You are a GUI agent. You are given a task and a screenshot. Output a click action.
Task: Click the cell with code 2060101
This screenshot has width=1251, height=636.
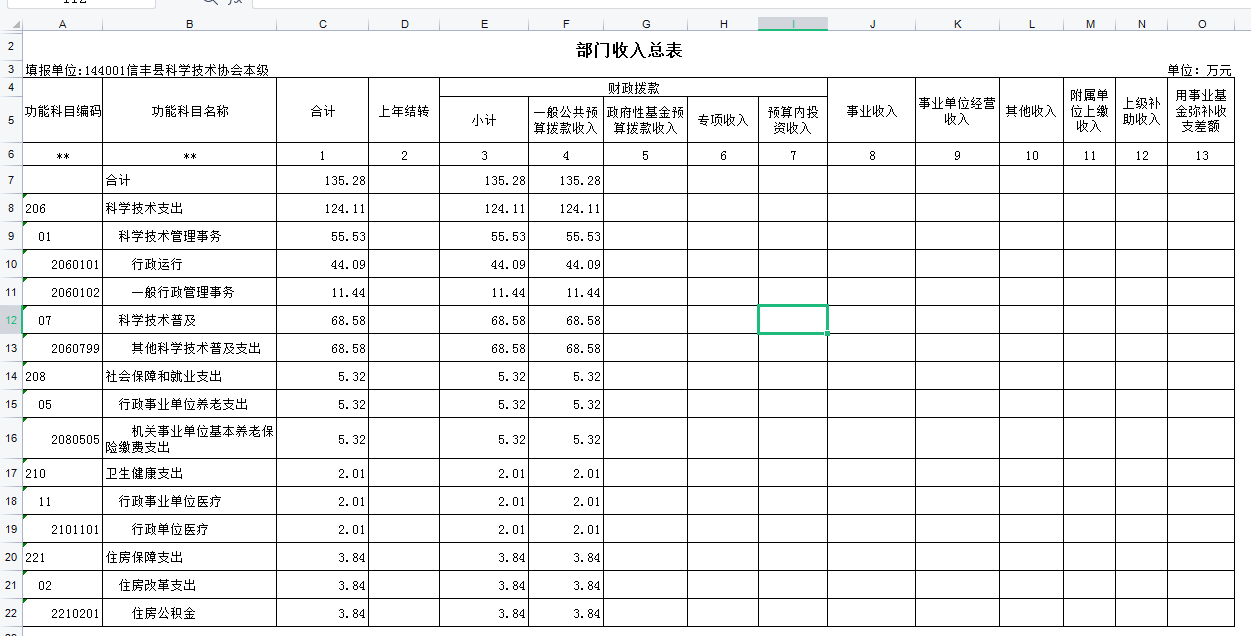pyautogui.click(x=62, y=264)
